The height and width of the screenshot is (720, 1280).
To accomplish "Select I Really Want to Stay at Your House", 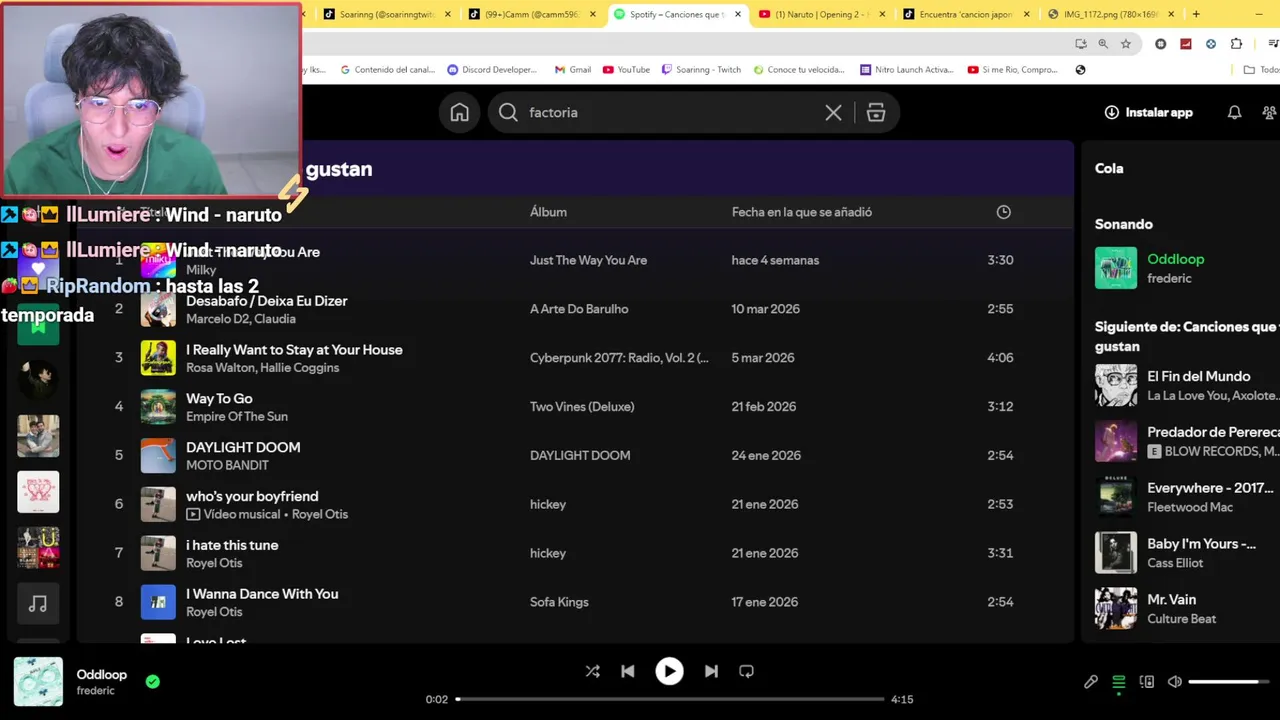I will 294,350.
